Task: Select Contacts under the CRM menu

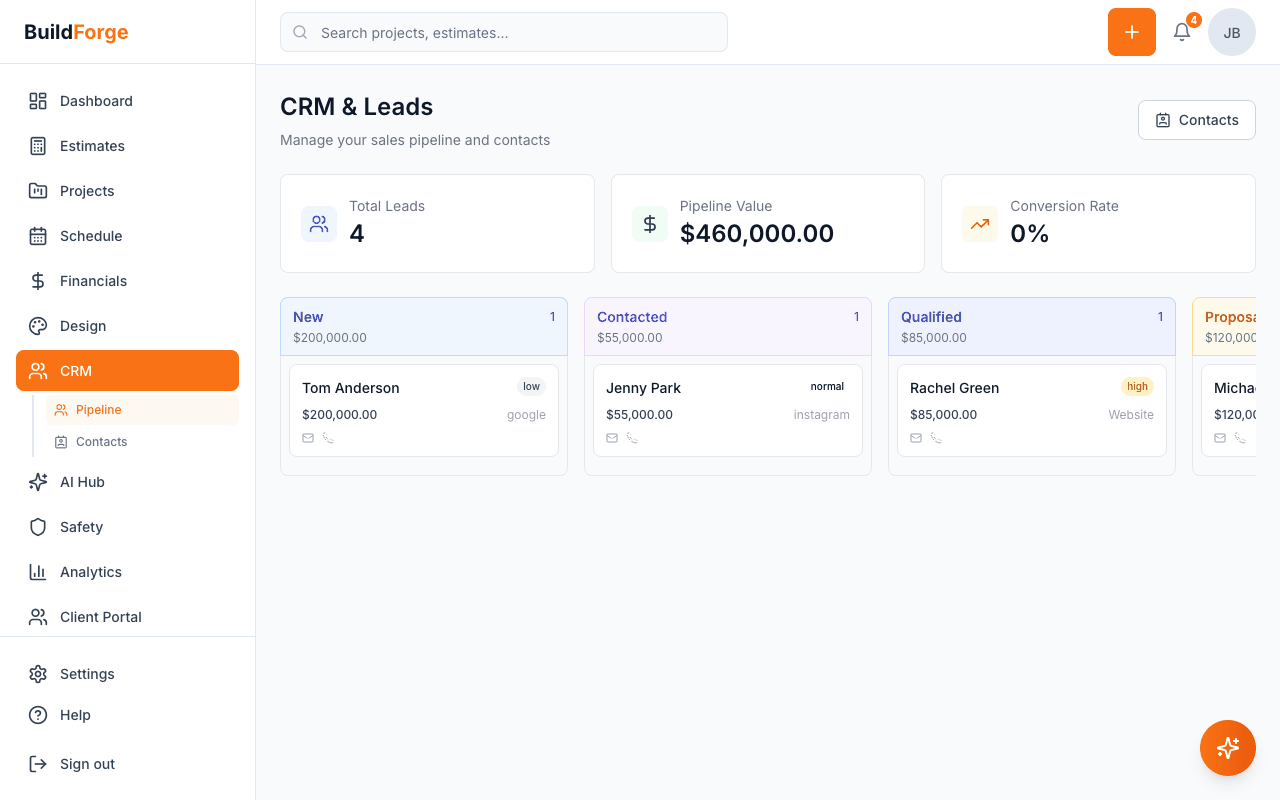Action: [102, 441]
